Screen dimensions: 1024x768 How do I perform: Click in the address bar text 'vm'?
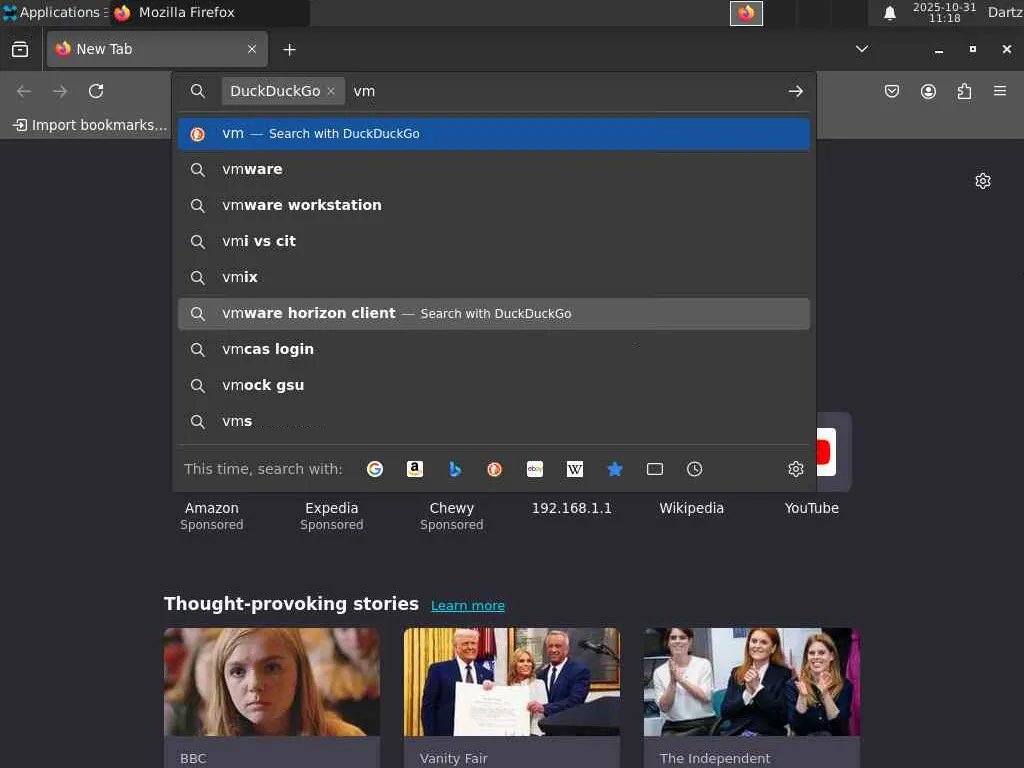(364, 91)
